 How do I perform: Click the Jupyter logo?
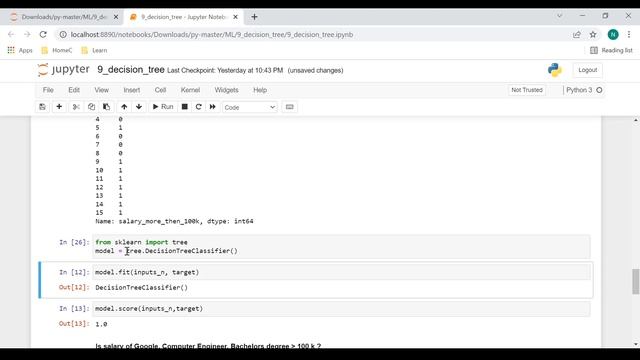coord(63,70)
